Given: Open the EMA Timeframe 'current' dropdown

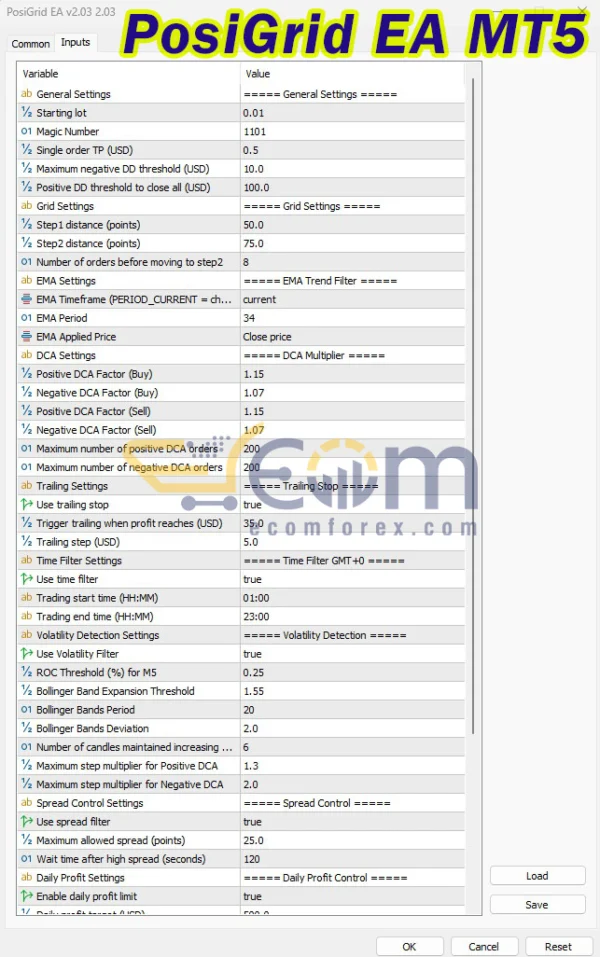Looking at the screenshot, I should click(352, 300).
